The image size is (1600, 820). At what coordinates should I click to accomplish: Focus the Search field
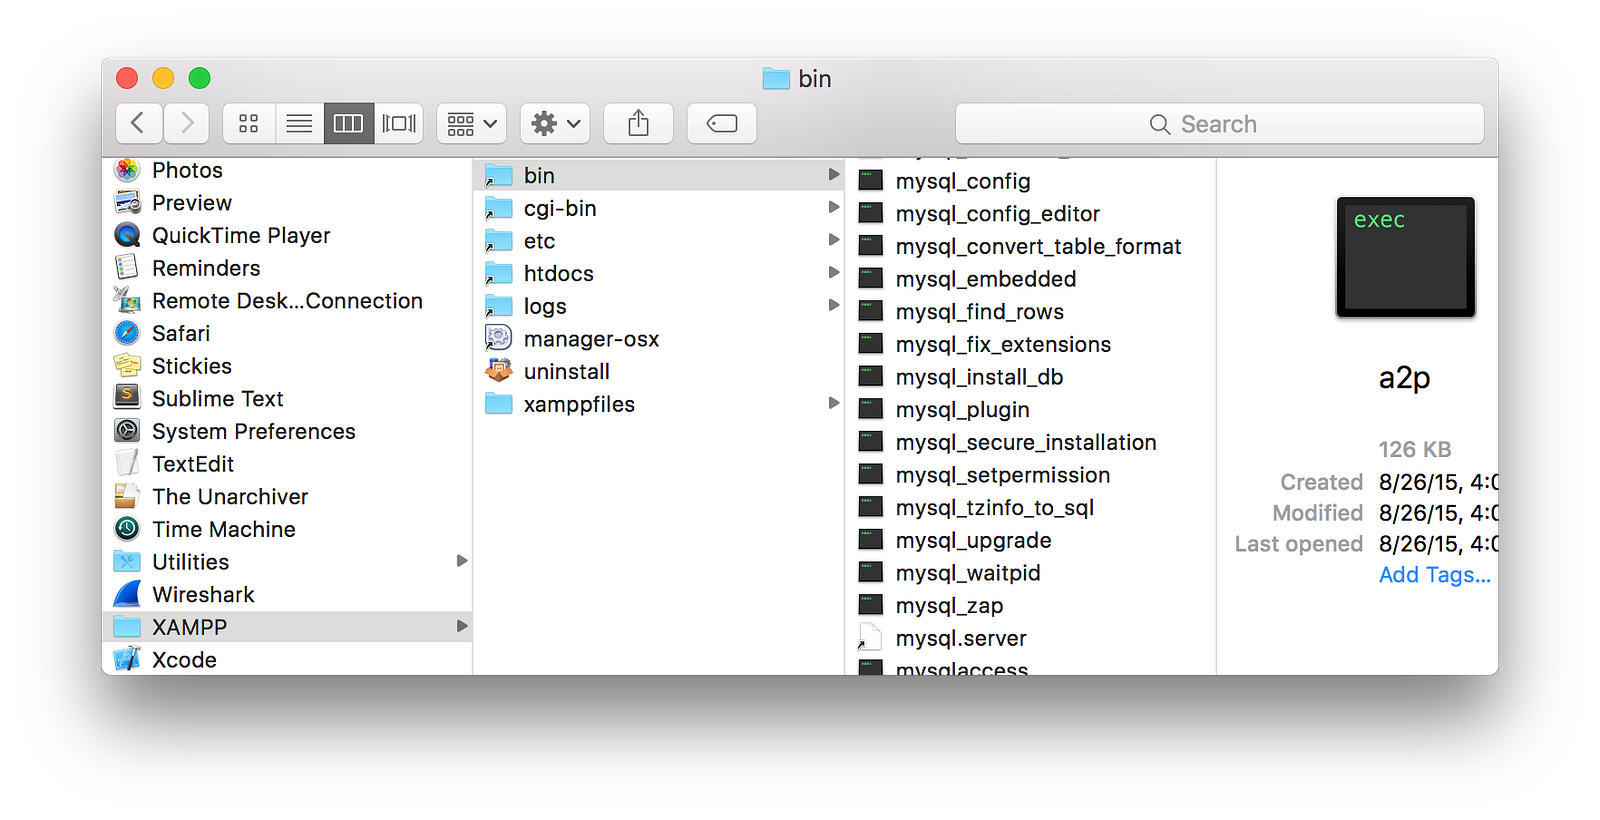1219,124
